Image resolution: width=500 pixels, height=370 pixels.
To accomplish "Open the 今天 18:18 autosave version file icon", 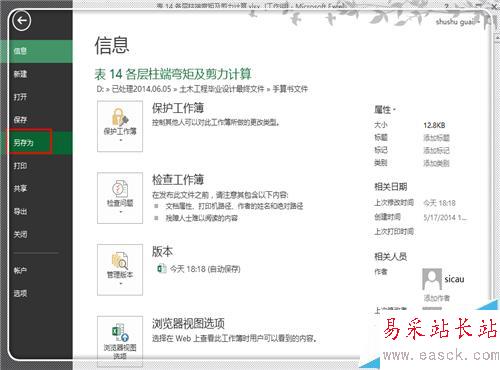I will click(x=162, y=268).
